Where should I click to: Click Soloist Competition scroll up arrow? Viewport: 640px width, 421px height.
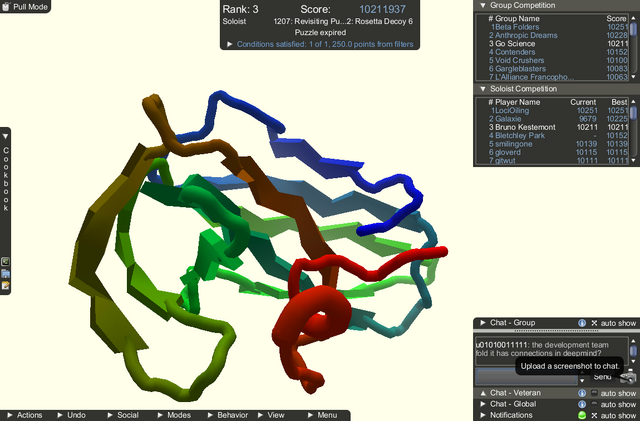pos(633,101)
